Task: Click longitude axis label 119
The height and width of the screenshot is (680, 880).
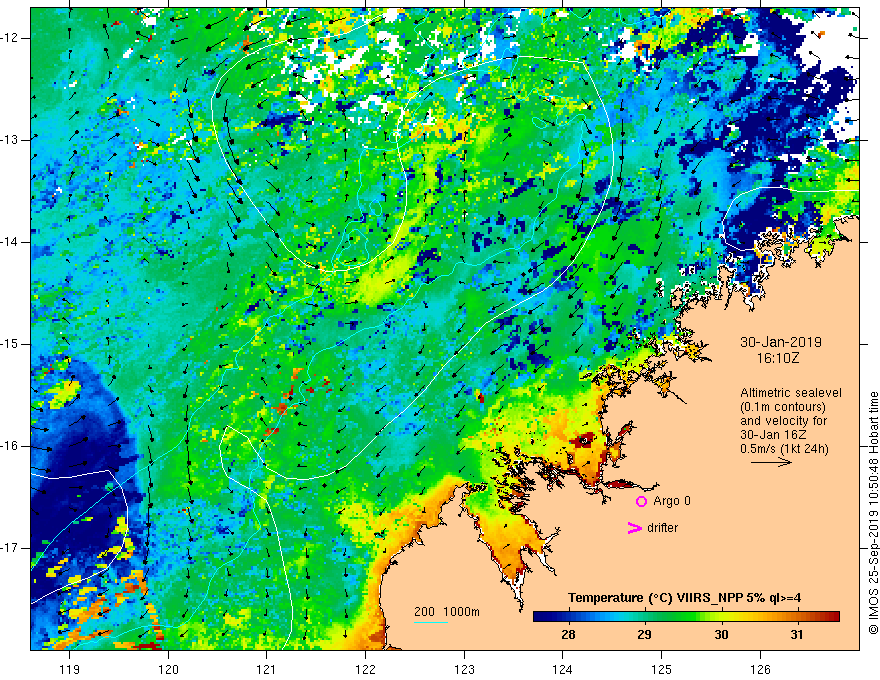Action: pyautogui.click(x=70, y=669)
